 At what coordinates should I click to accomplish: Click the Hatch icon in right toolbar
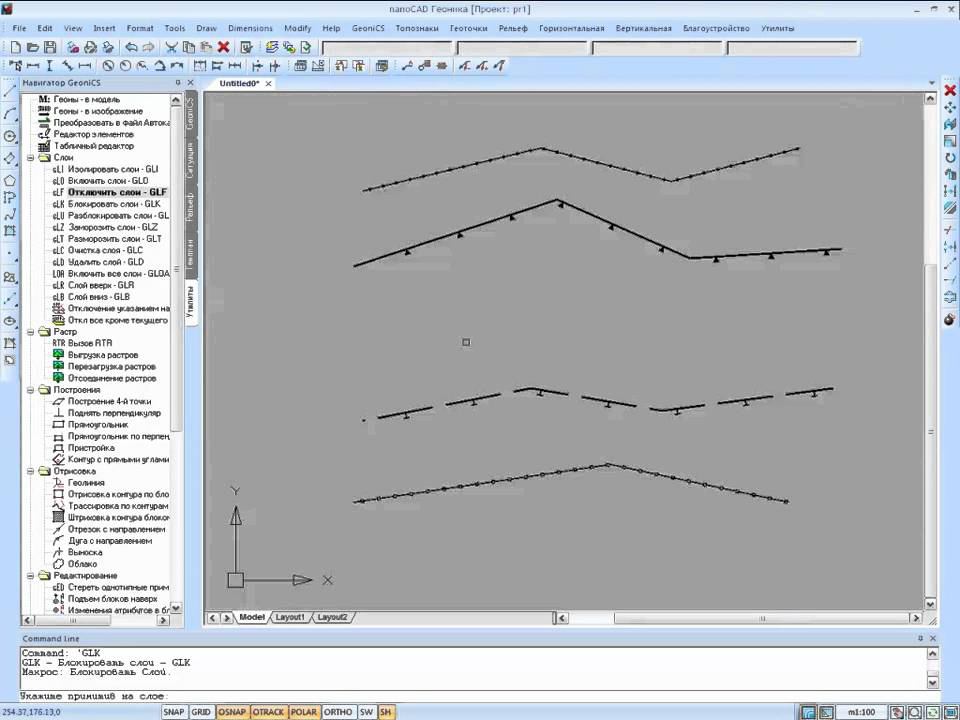tap(950, 208)
